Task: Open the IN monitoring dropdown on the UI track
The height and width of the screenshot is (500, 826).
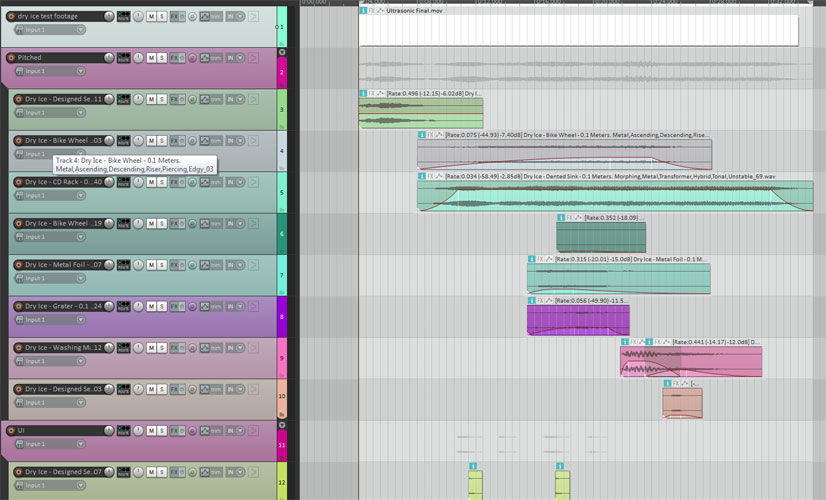Action: click(234, 431)
